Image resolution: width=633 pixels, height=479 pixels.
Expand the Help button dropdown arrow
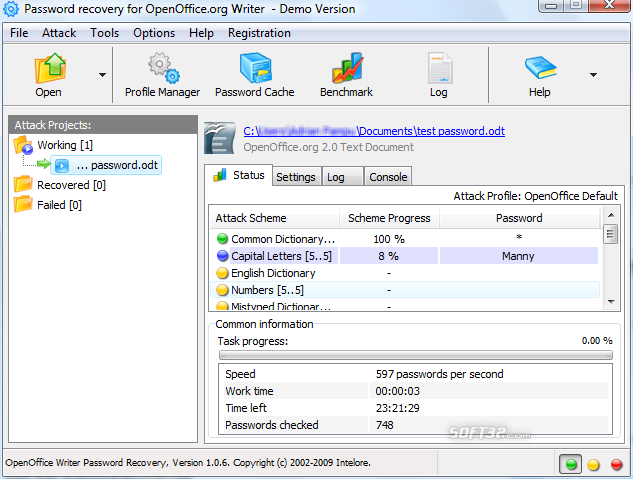[x=593, y=75]
